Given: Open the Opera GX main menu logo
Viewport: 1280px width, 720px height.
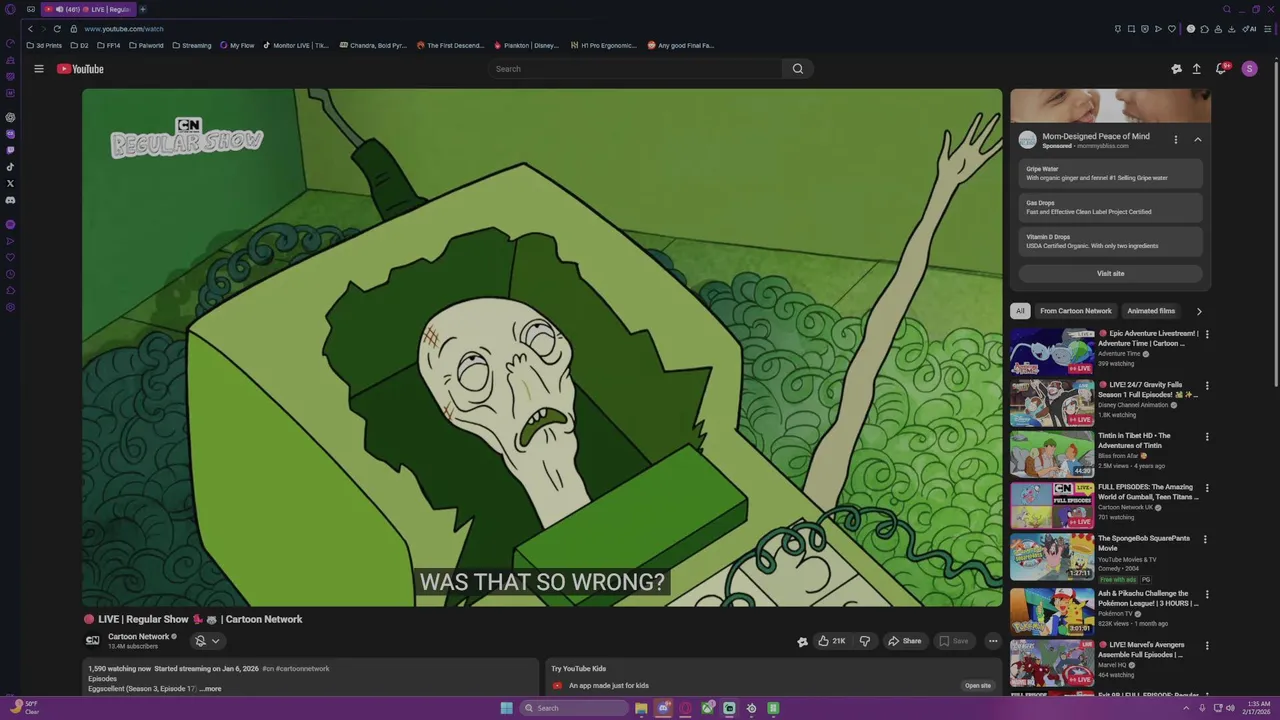Looking at the screenshot, I should click(10, 9).
